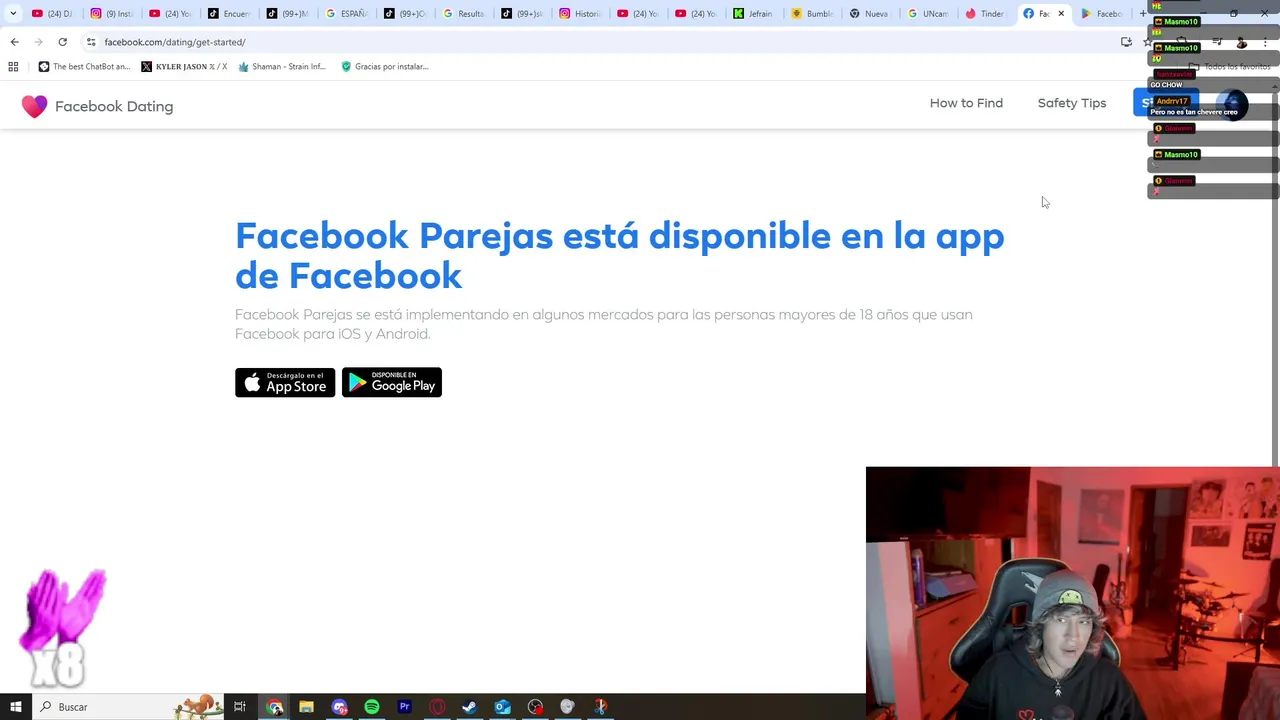Switch to the "(9) Insta" Instagram tab
Image resolution: width=1280 pixels, height=720 pixels.
coord(112,14)
